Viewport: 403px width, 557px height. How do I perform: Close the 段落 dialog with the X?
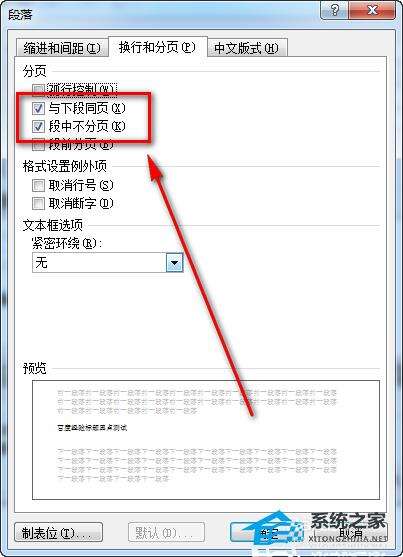372,10
